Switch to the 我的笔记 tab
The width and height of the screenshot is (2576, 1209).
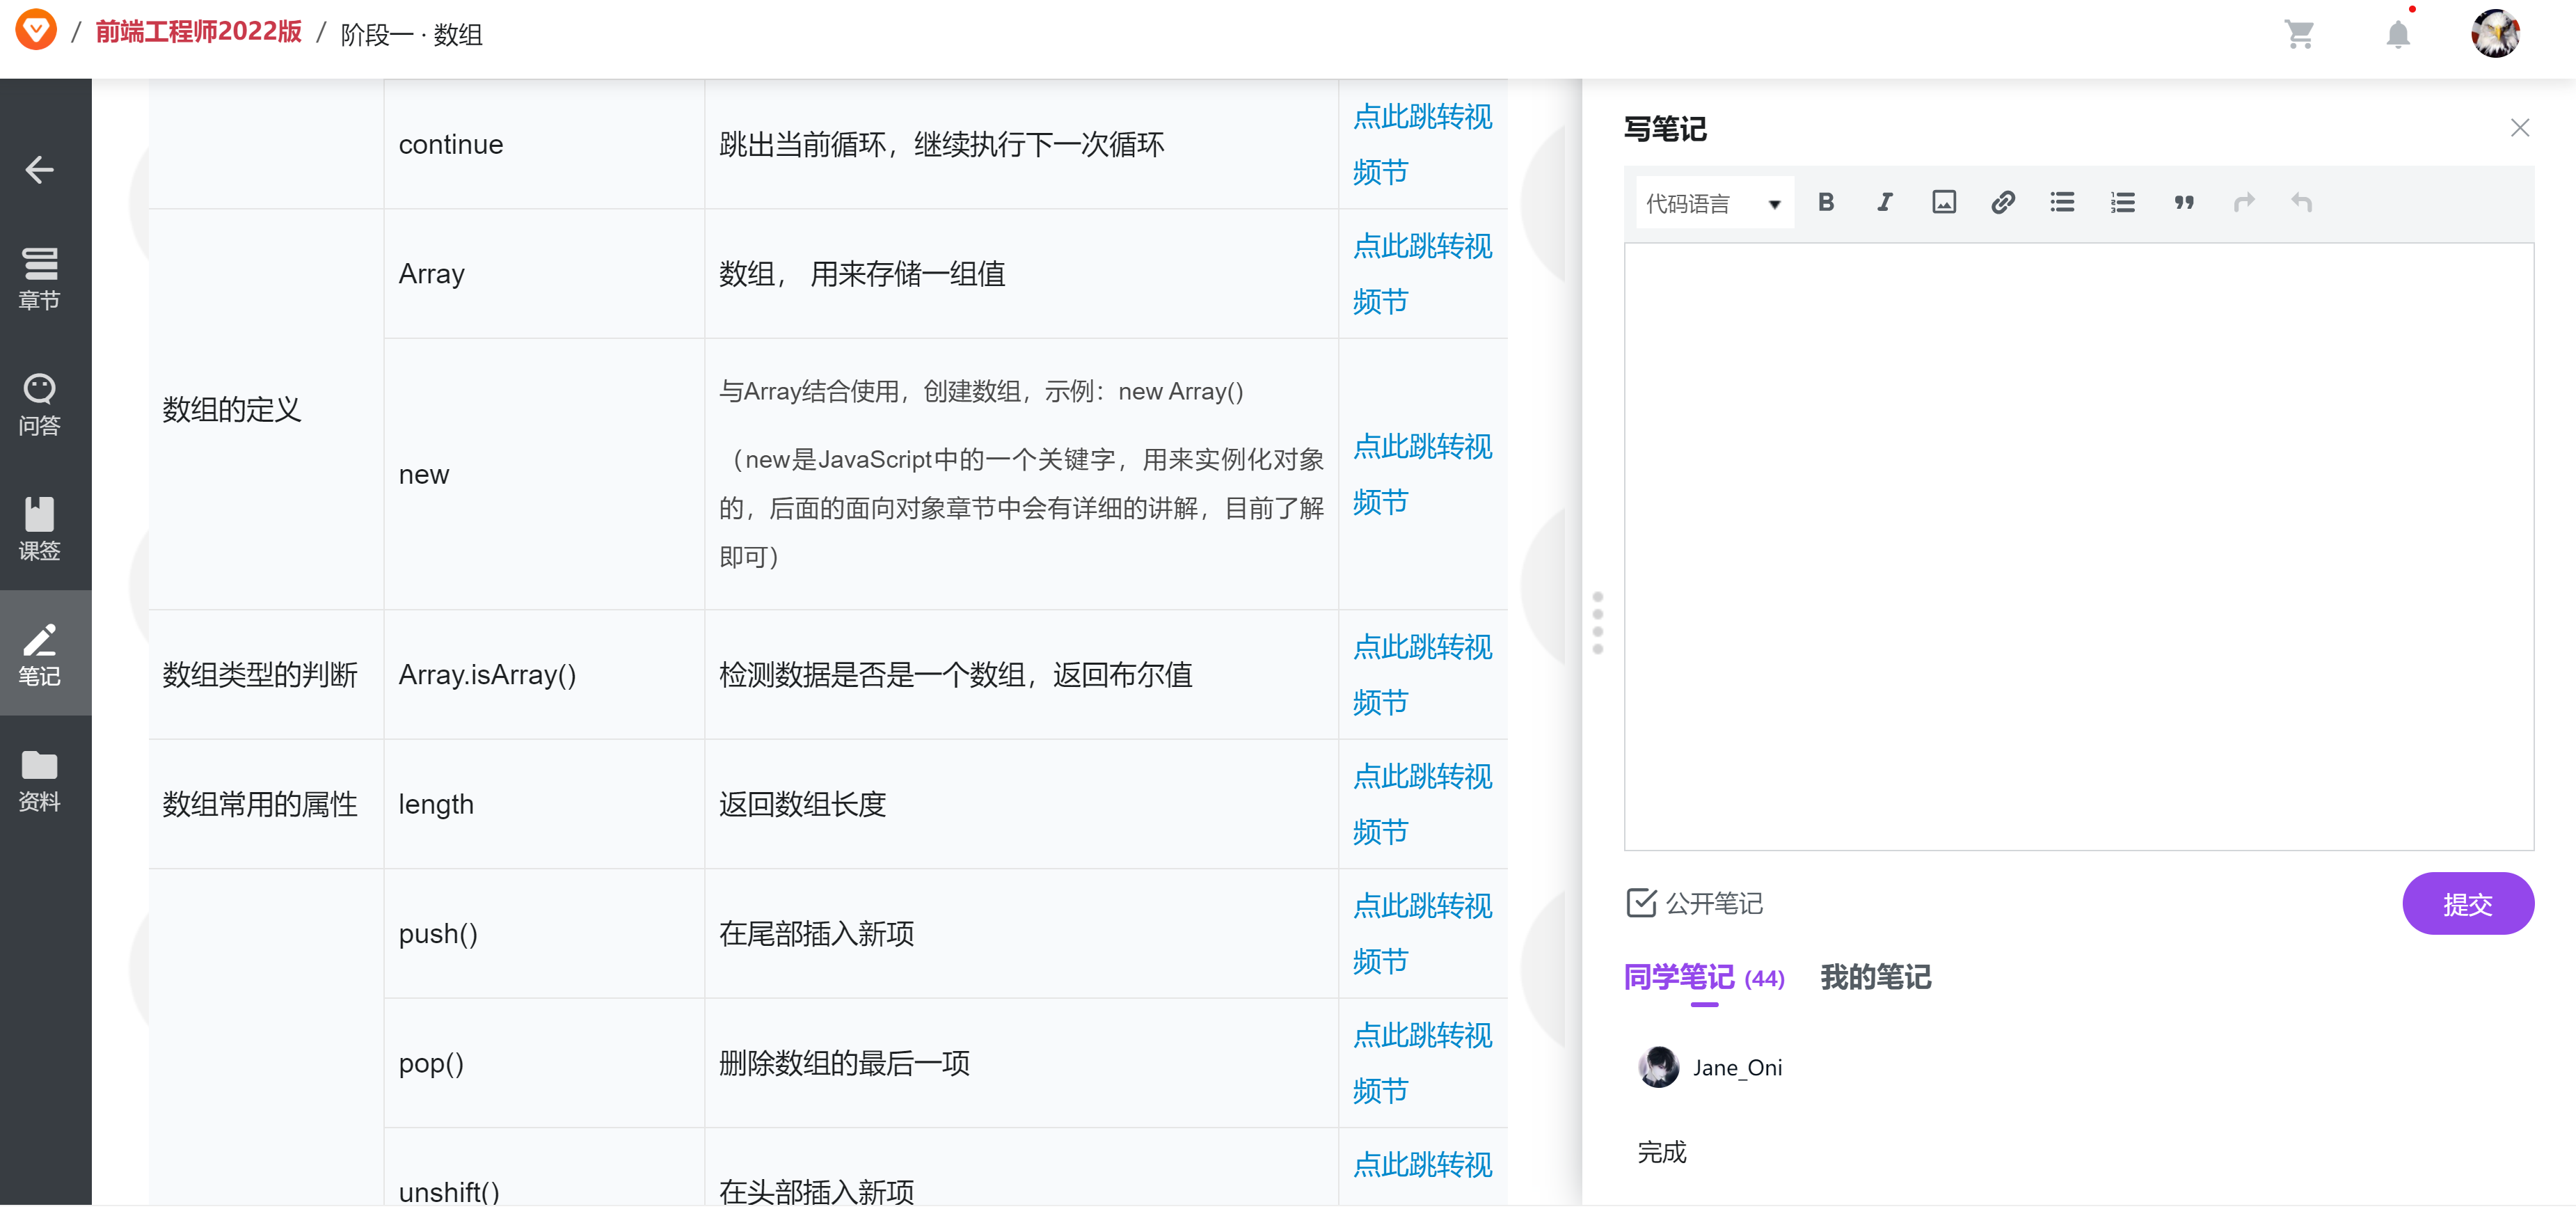click(x=1875, y=978)
